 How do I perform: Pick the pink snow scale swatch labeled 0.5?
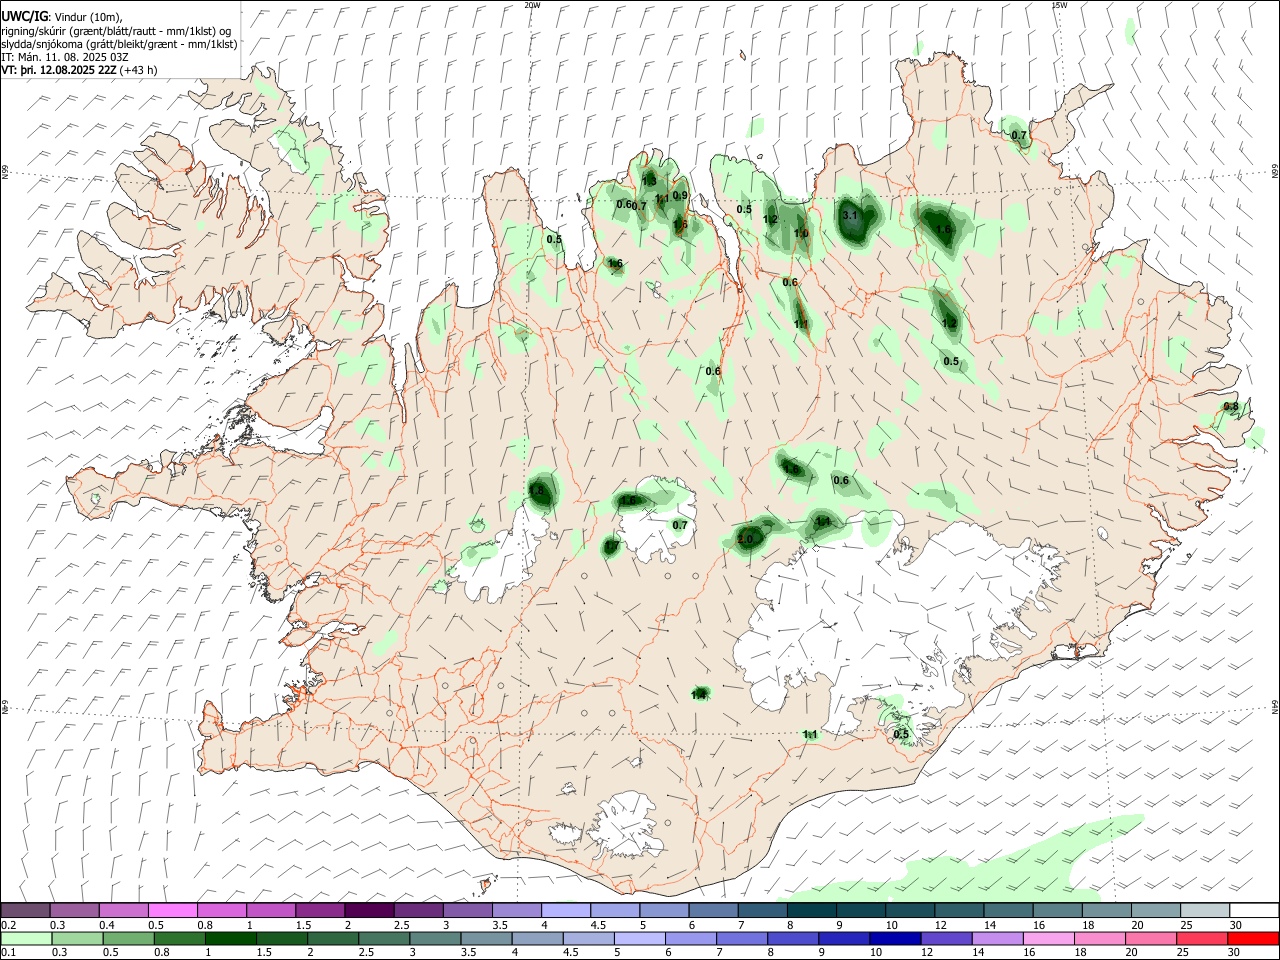point(172,910)
